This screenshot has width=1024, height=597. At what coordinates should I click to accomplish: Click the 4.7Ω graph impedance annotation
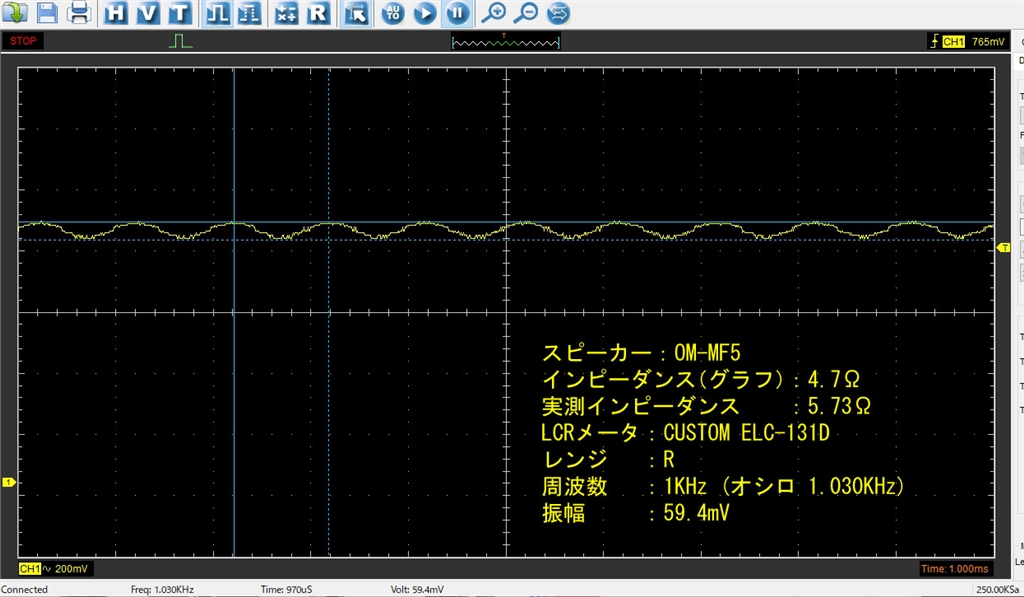[x=833, y=379]
